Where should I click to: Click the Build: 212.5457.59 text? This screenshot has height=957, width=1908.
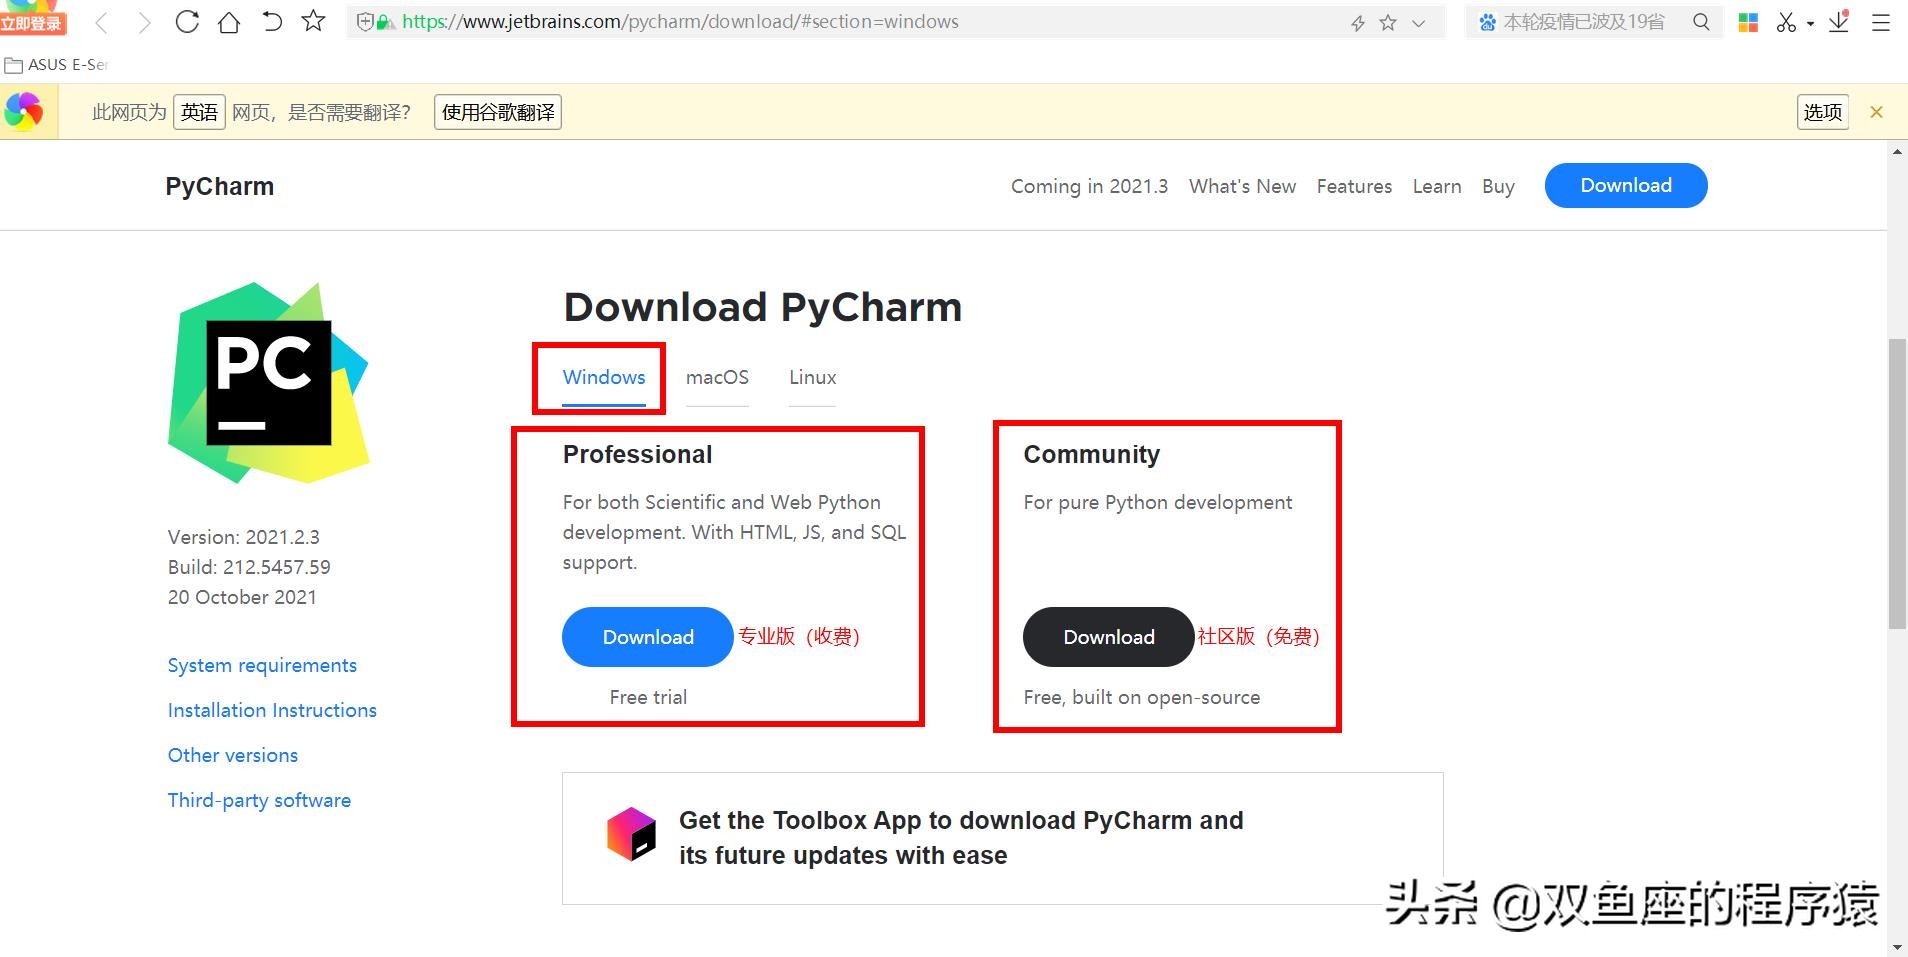point(249,567)
